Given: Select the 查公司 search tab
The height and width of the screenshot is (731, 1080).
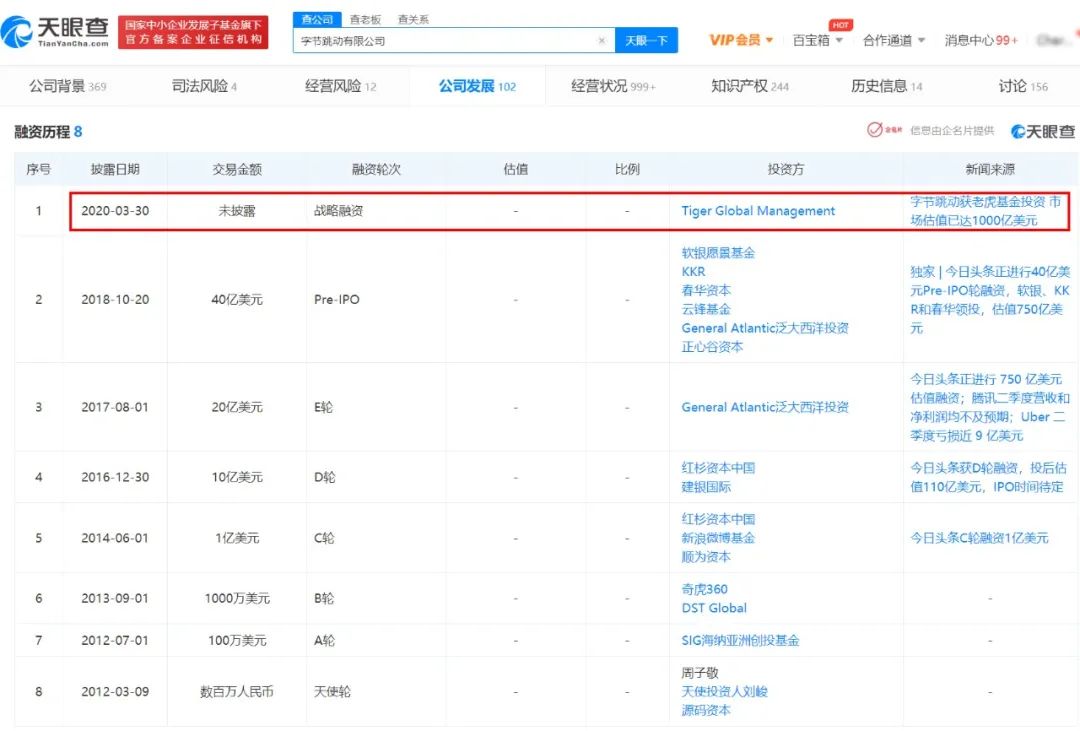Looking at the screenshot, I should pyautogui.click(x=317, y=19).
